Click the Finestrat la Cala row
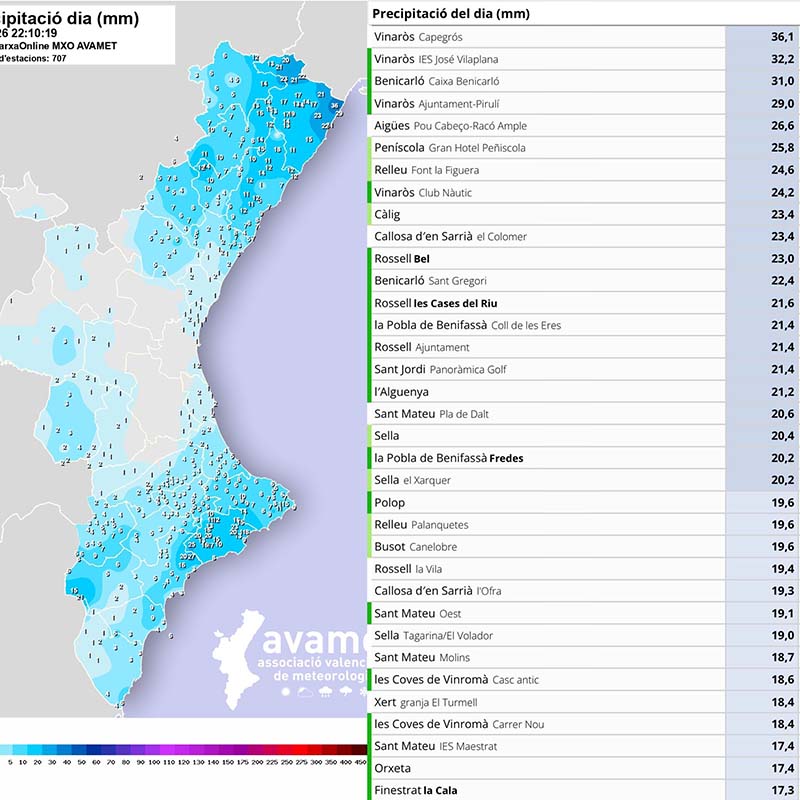Screen dimensions: 800x800 tap(545, 790)
